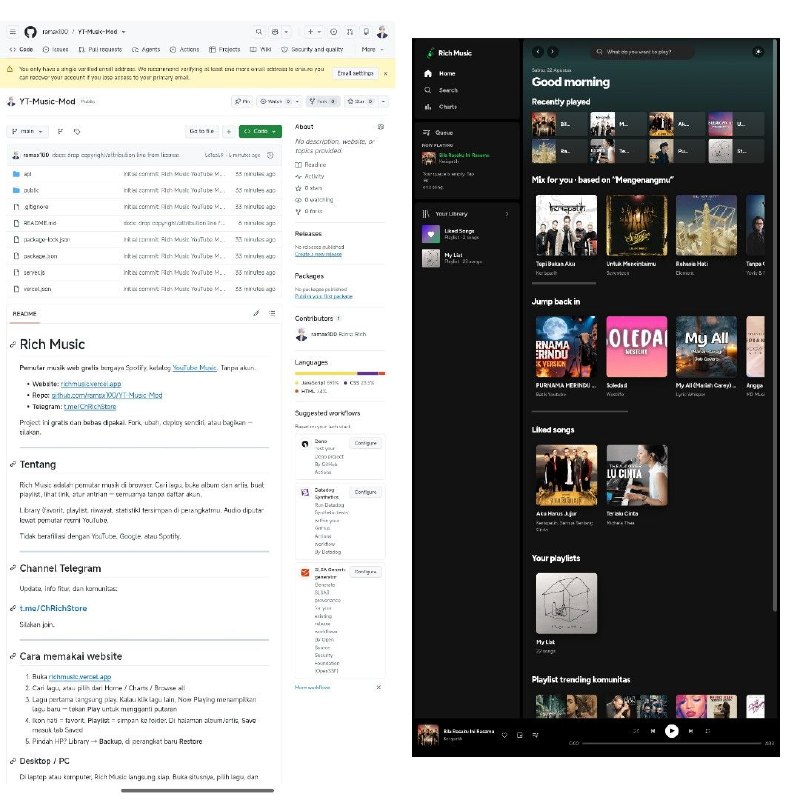Go back in Rich Music navigation
The height and width of the screenshot is (800, 800).
coord(538,52)
